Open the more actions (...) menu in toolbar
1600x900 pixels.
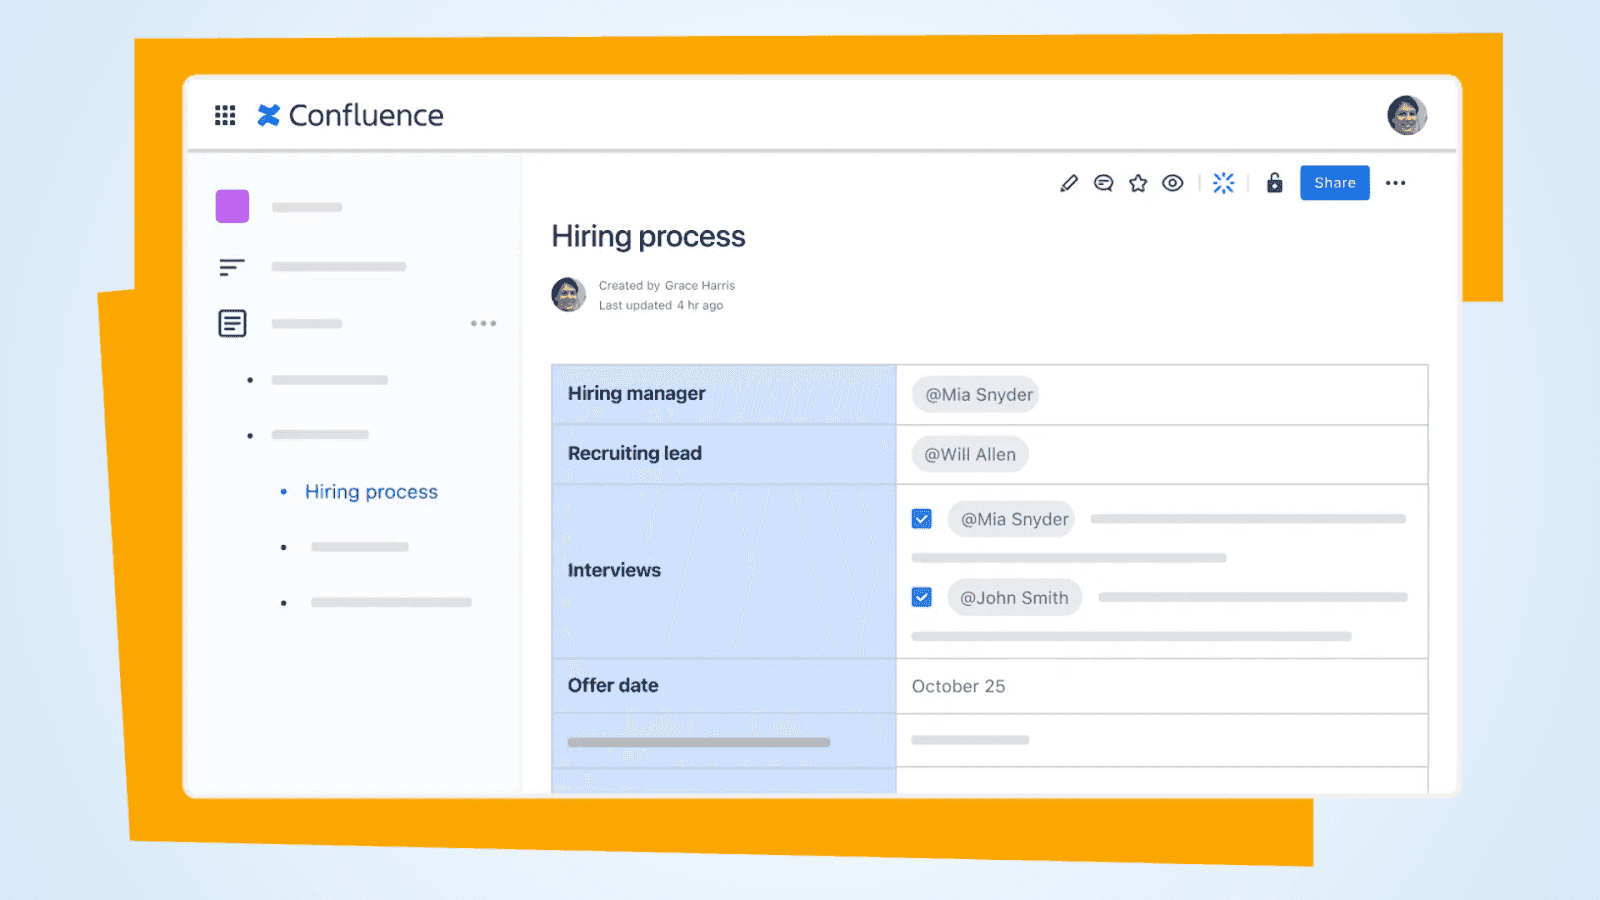click(1396, 183)
